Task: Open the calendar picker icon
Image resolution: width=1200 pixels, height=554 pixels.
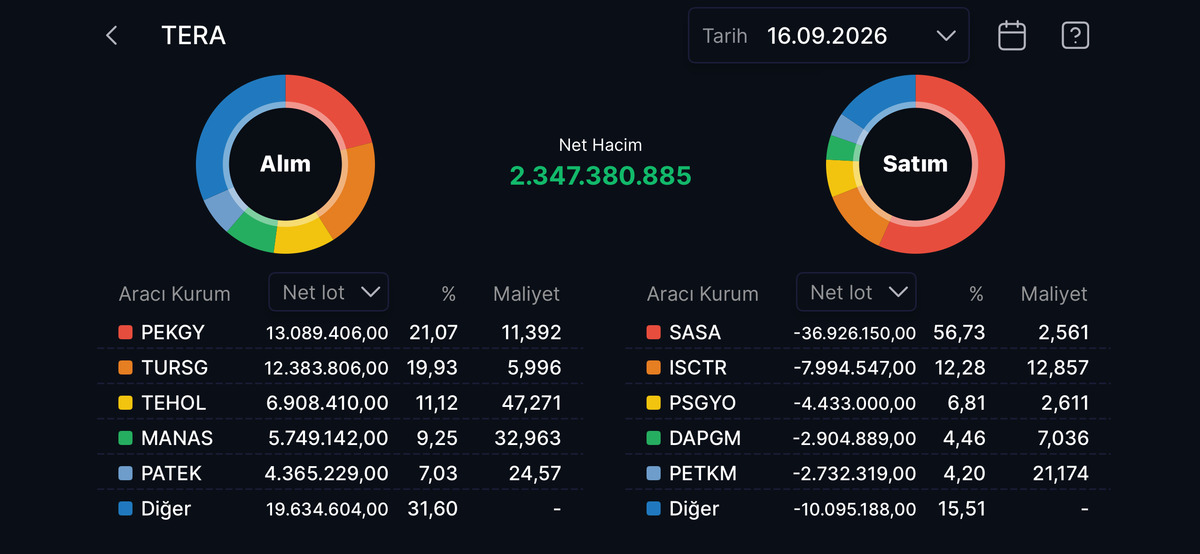Action: [1012, 36]
